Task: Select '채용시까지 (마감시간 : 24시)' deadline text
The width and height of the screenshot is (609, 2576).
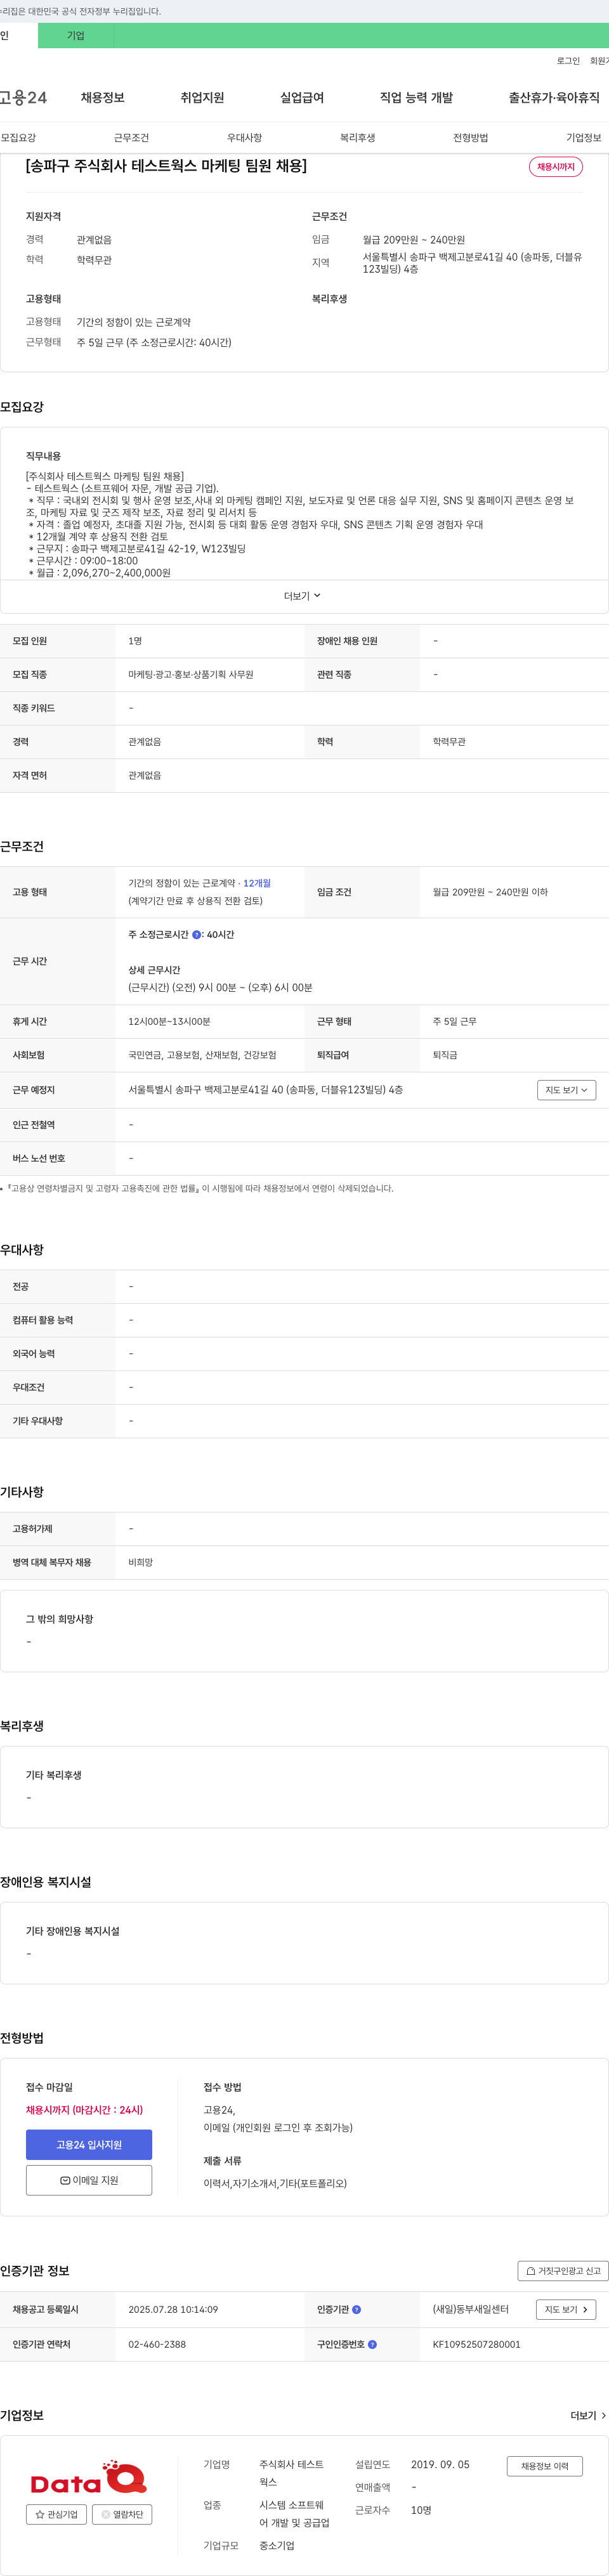Action: click(84, 2110)
